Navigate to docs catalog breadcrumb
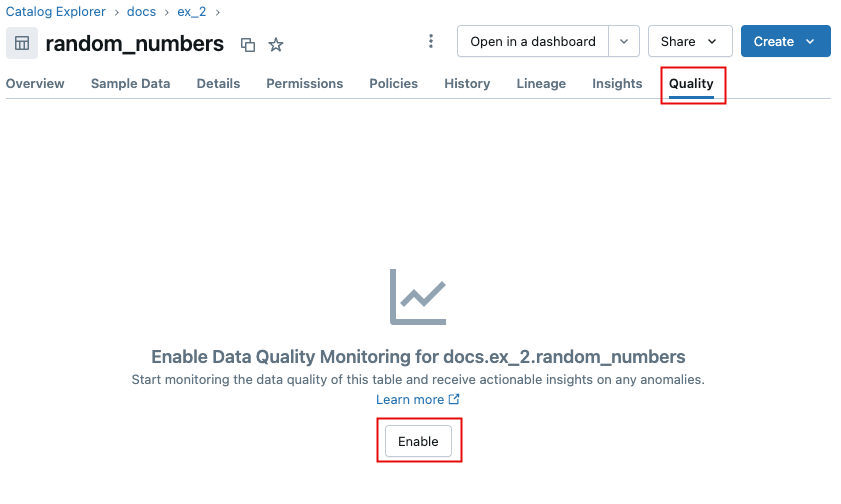Viewport: 841px width, 504px height. point(141,12)
